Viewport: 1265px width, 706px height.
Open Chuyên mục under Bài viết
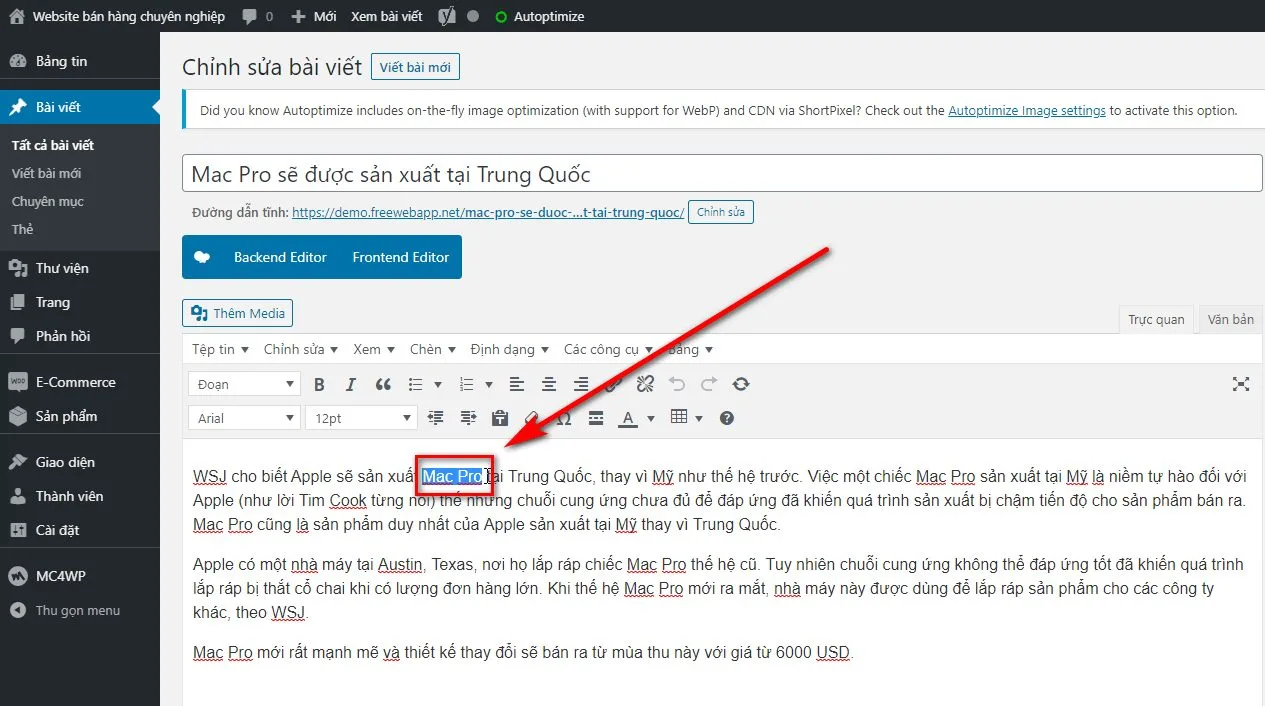(x=47, y=201)
